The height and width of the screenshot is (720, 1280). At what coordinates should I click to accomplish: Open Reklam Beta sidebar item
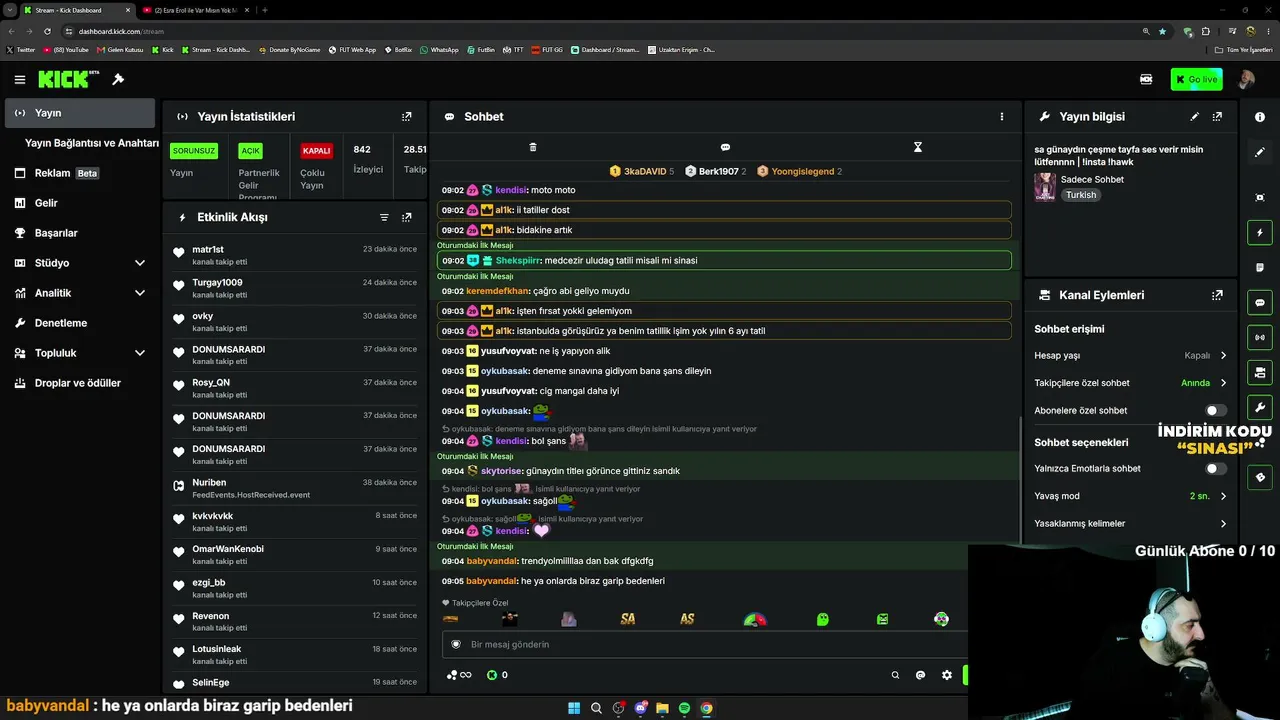tap(80, 173)
